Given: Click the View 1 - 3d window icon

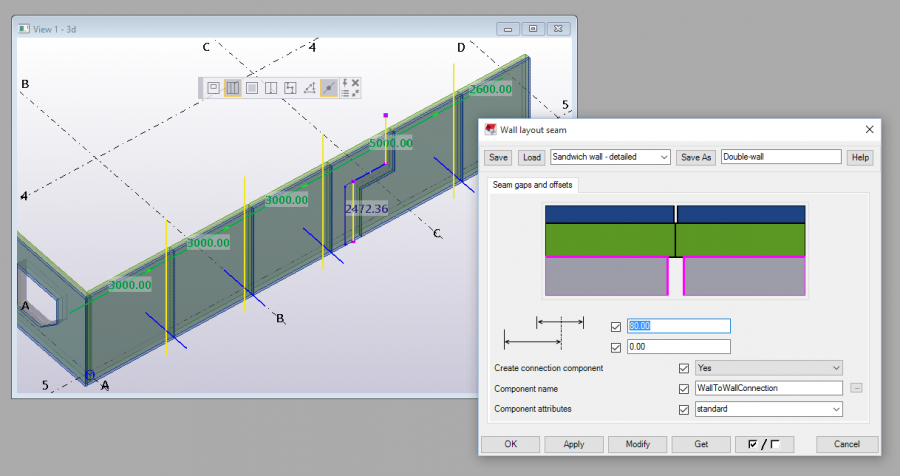Looking at the screenshot, I should (24, 29).
